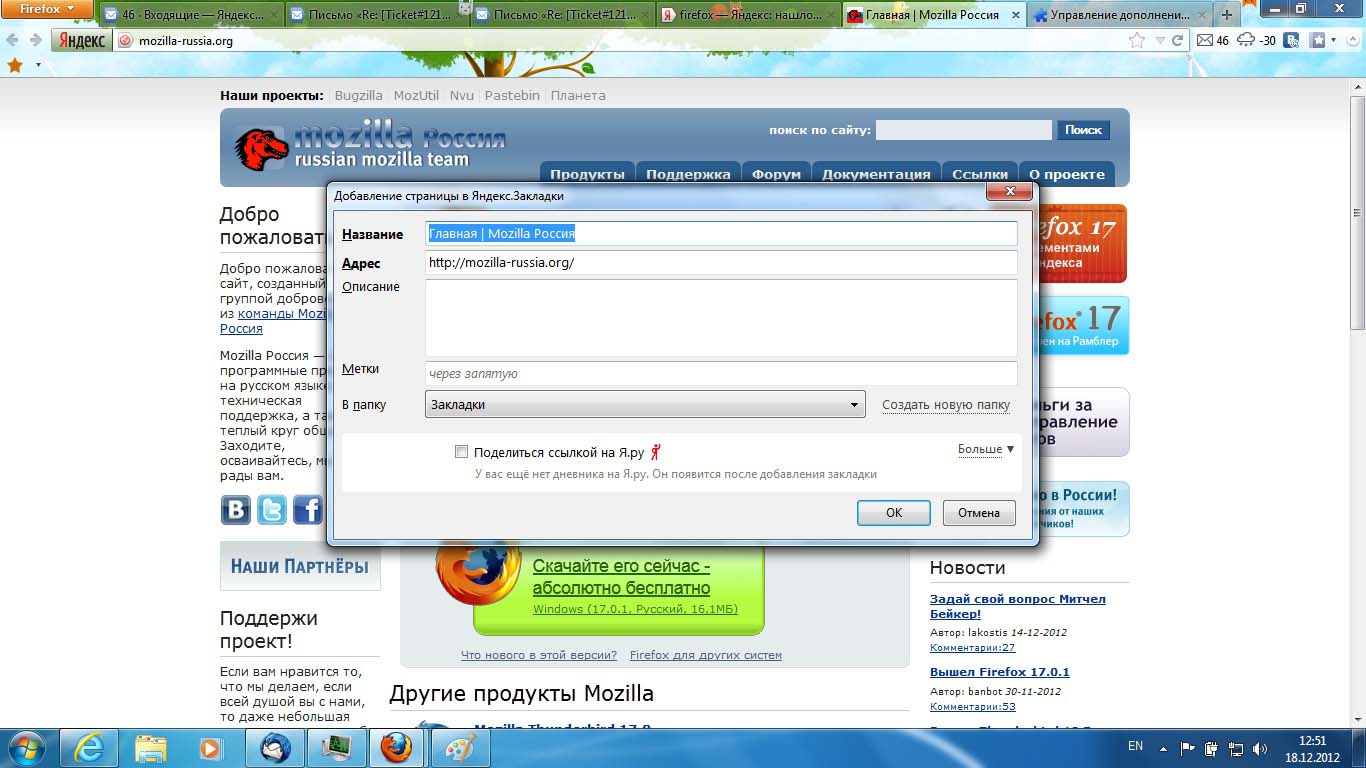Open a new tab with the plus button
The image size is (1366, 768).
[x=1227, y=15]
